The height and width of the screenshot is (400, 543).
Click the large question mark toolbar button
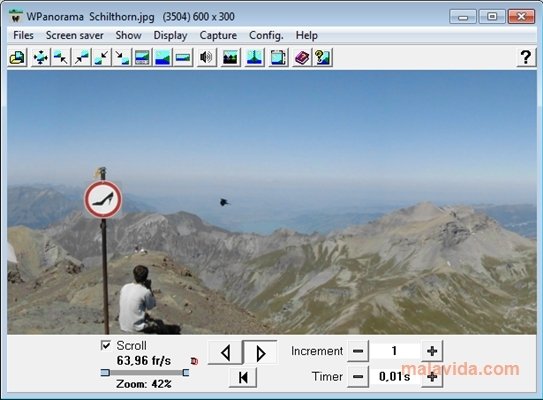point(526,57)
